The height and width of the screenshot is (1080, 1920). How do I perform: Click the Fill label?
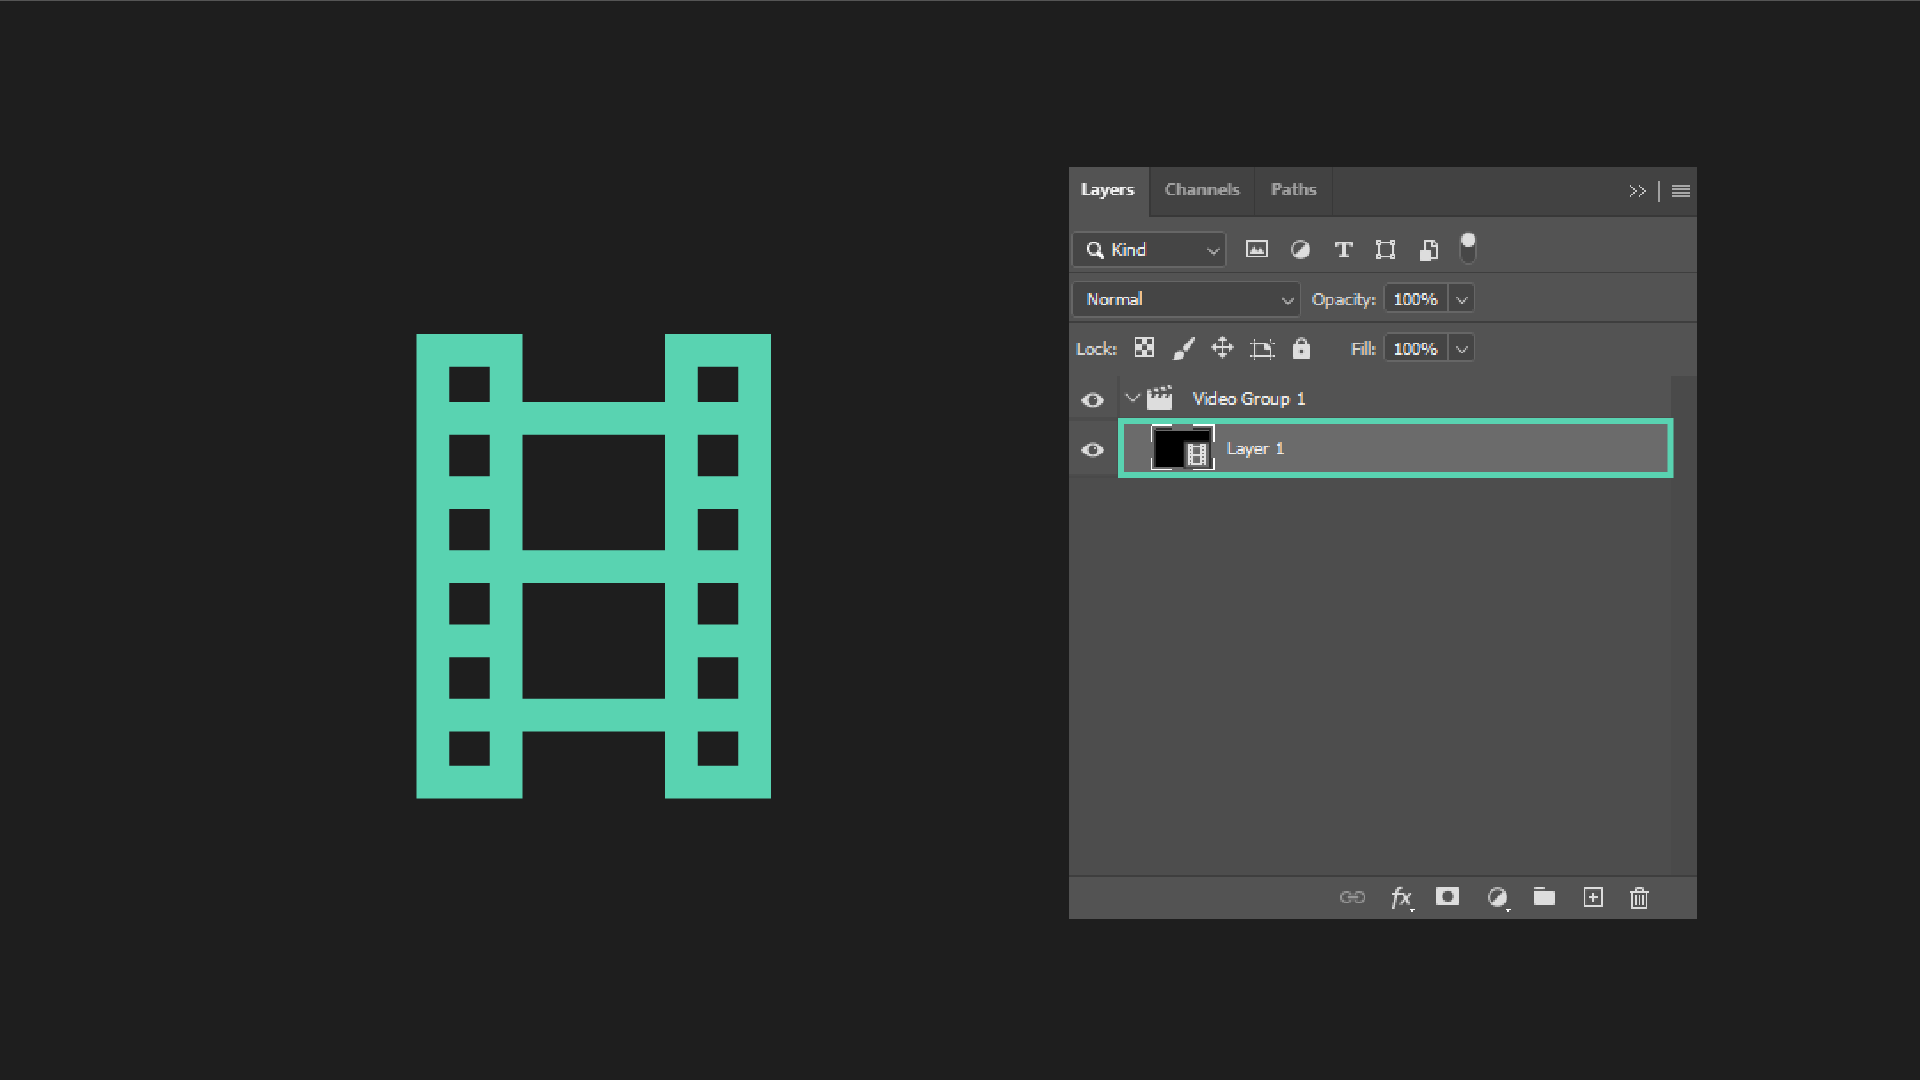click(1363, 349)
